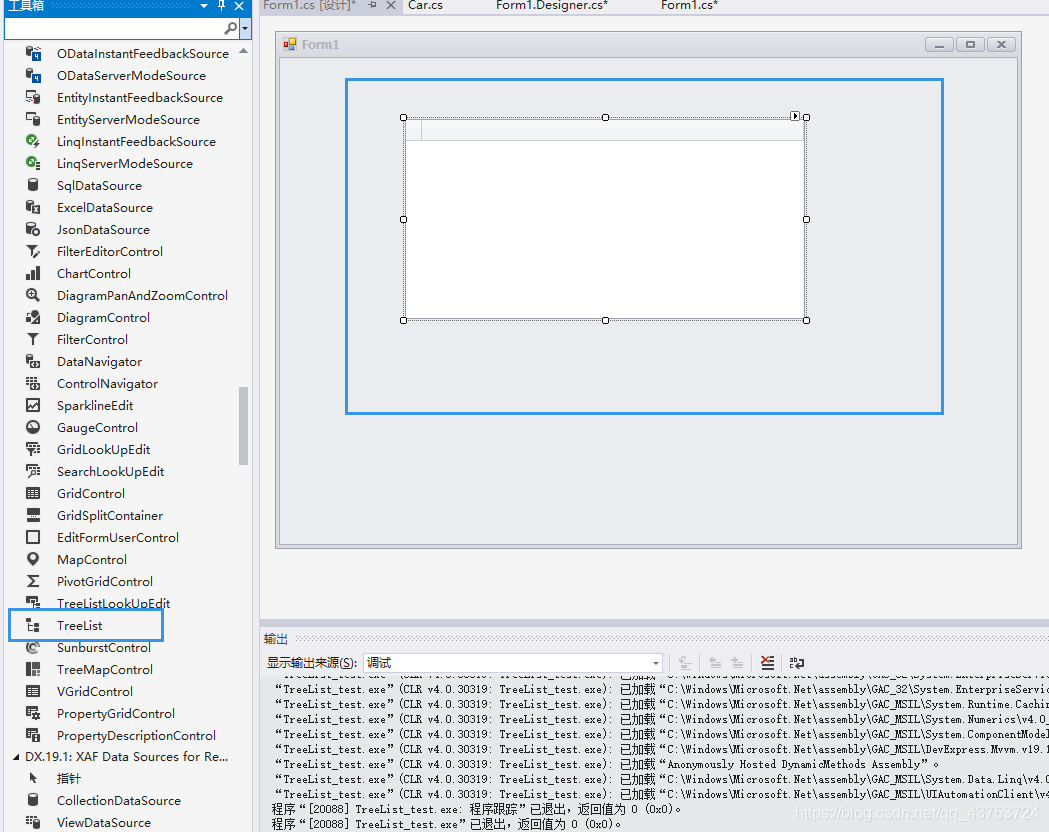Pick the ChartControl bar chart icon
Image resolution: width=1049 pixels, height=832 pixels.
(33, 274)
